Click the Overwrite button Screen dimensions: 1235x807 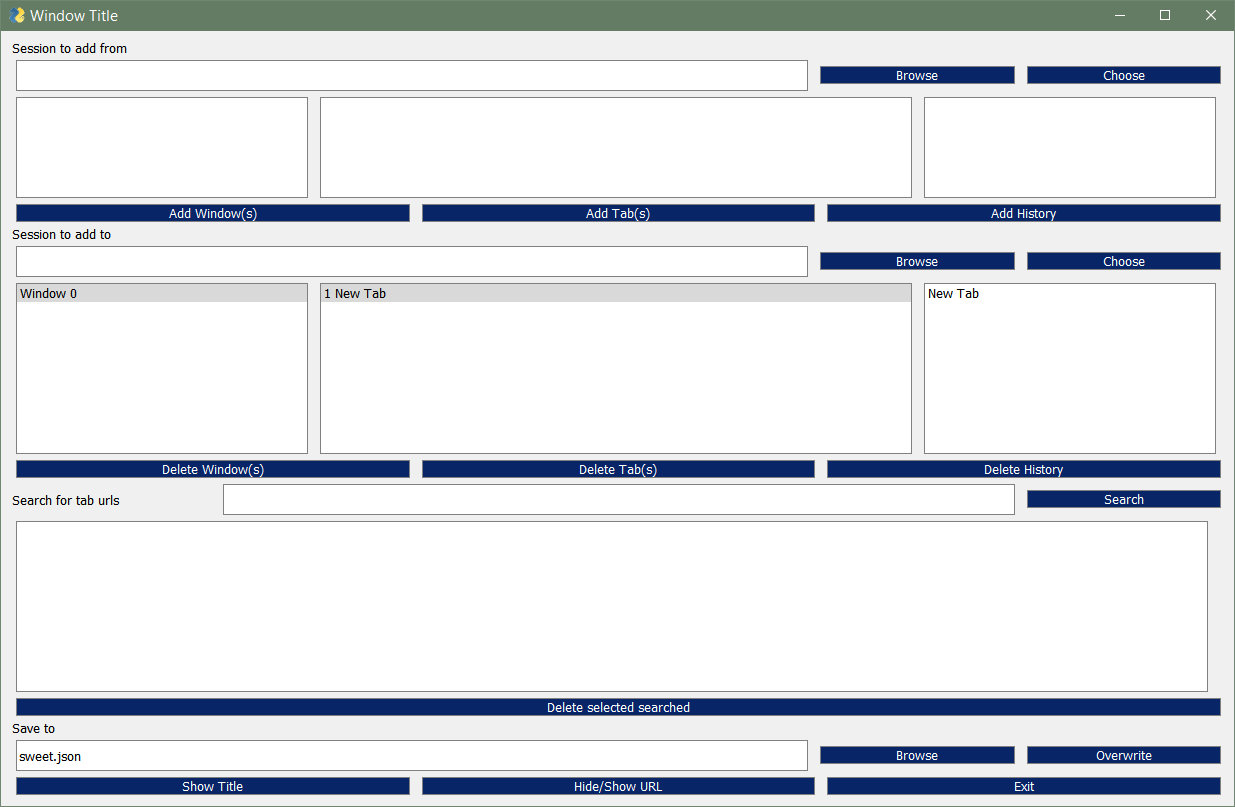click(x=1123, y=754)
